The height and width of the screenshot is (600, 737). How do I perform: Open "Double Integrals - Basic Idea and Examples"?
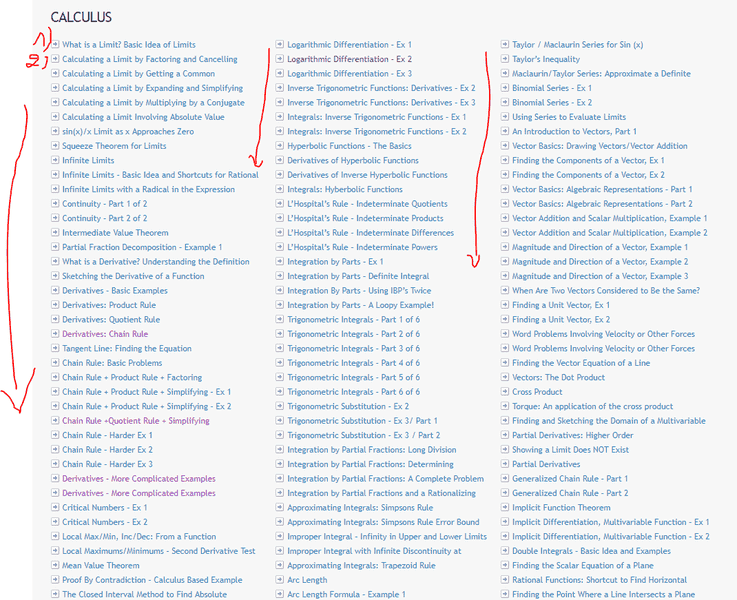click(x=592, y=551)
